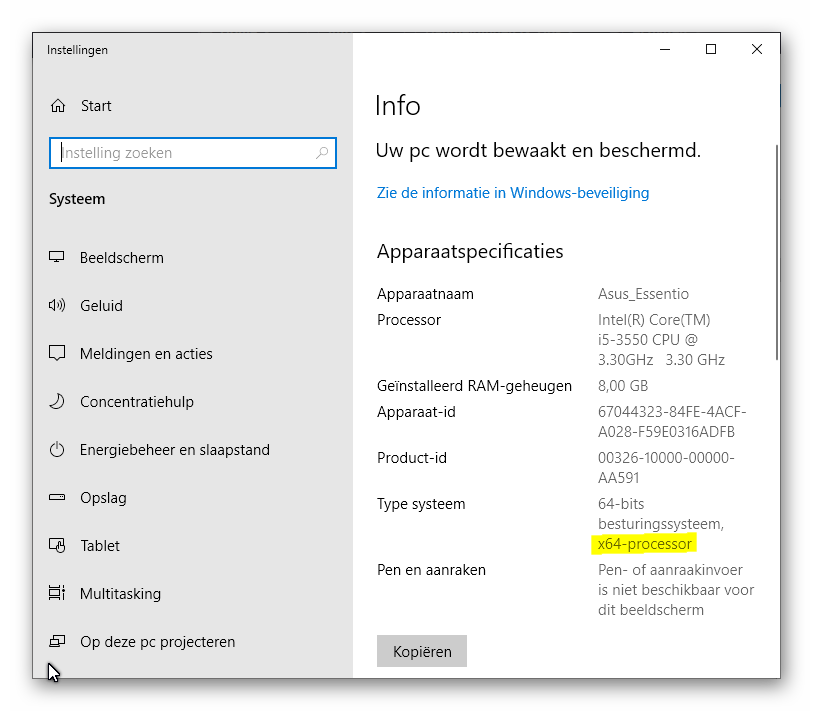Open Zie de informatie in Windows-beveiliging link
The width and height of the screenshot is (813, 711).
tap(513, 193)
